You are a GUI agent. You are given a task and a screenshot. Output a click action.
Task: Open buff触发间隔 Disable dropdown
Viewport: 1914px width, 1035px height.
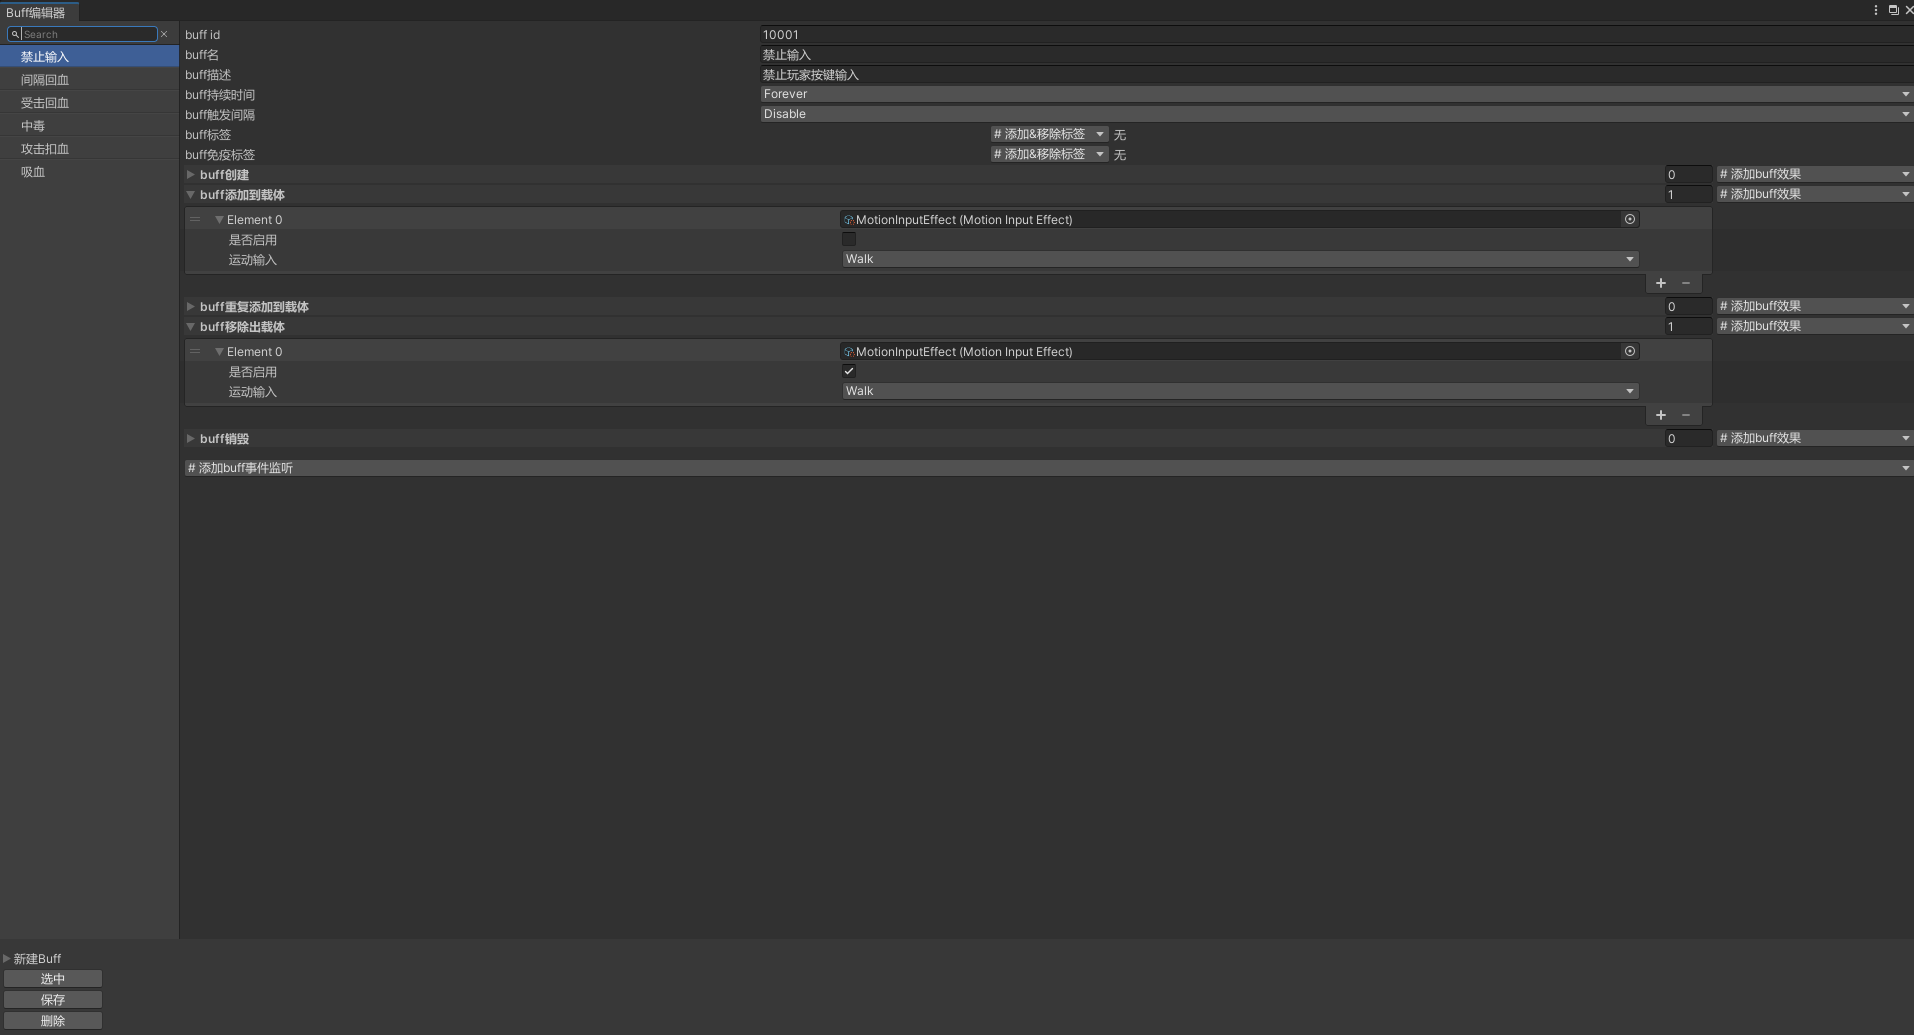pos(1336,114)
